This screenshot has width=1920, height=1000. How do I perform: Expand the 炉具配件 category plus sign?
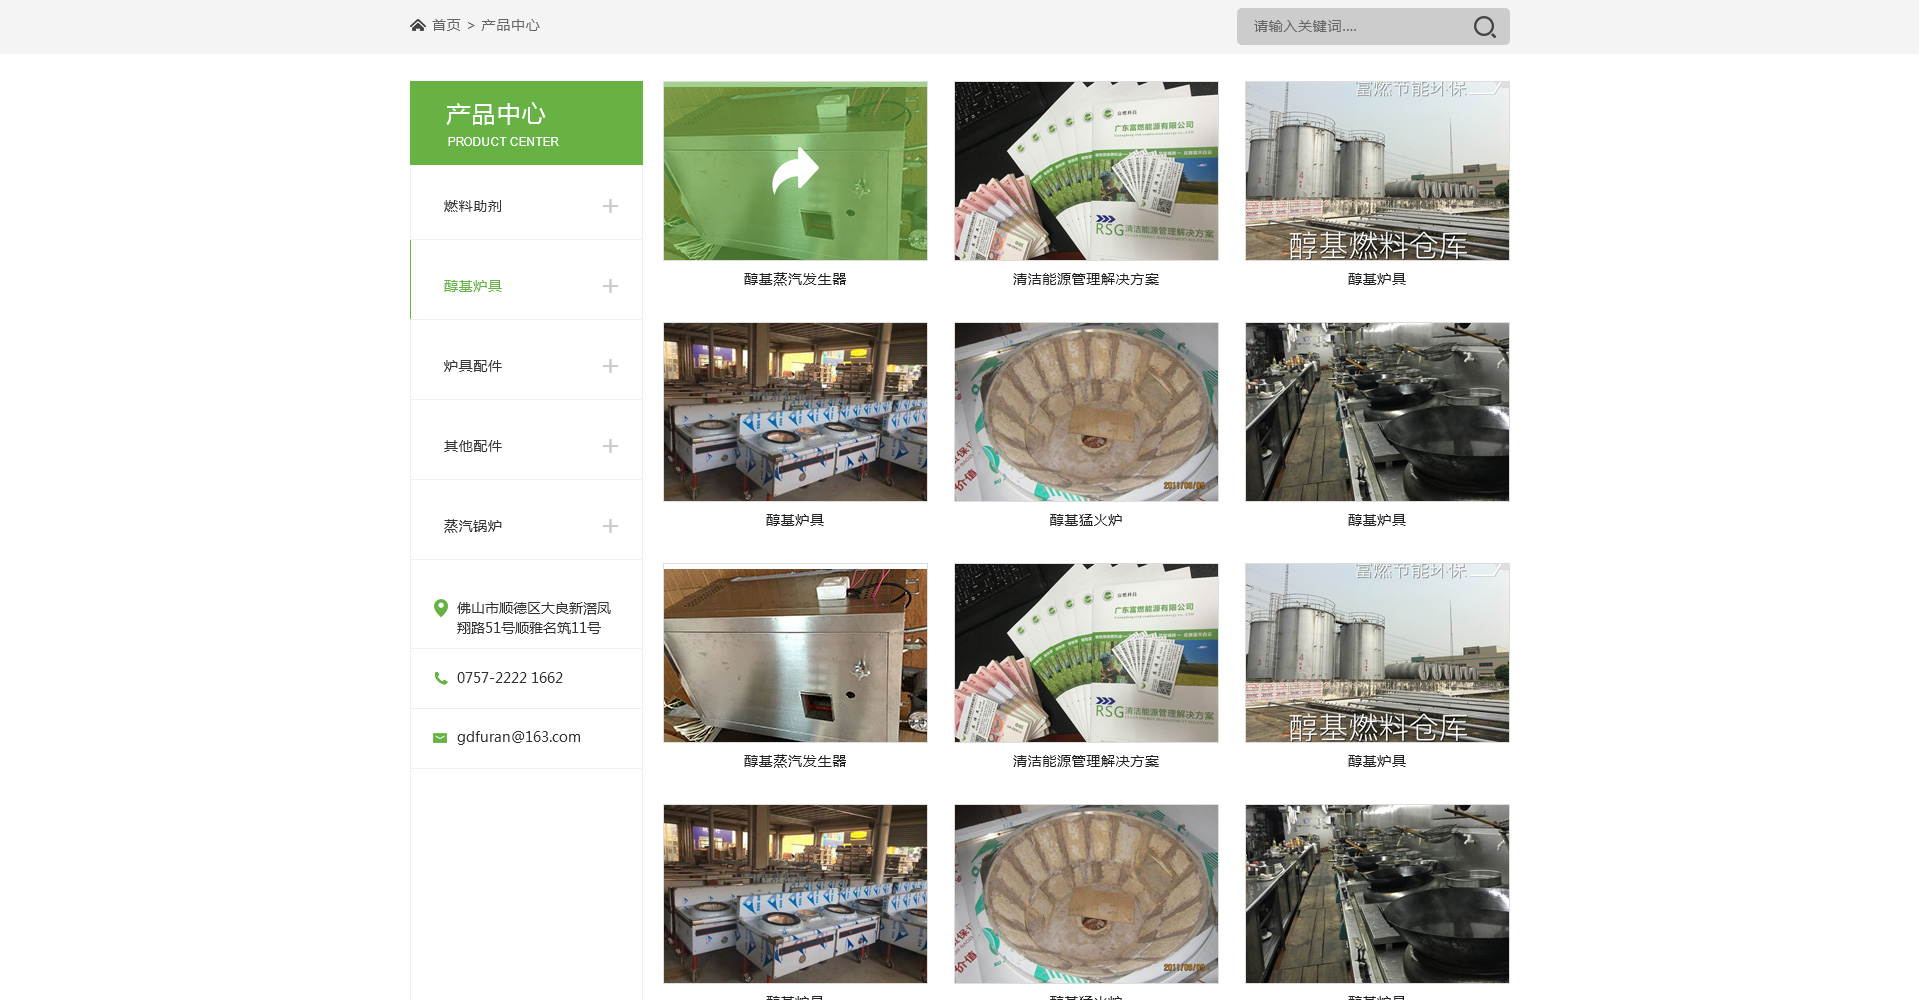pos(610,366)
